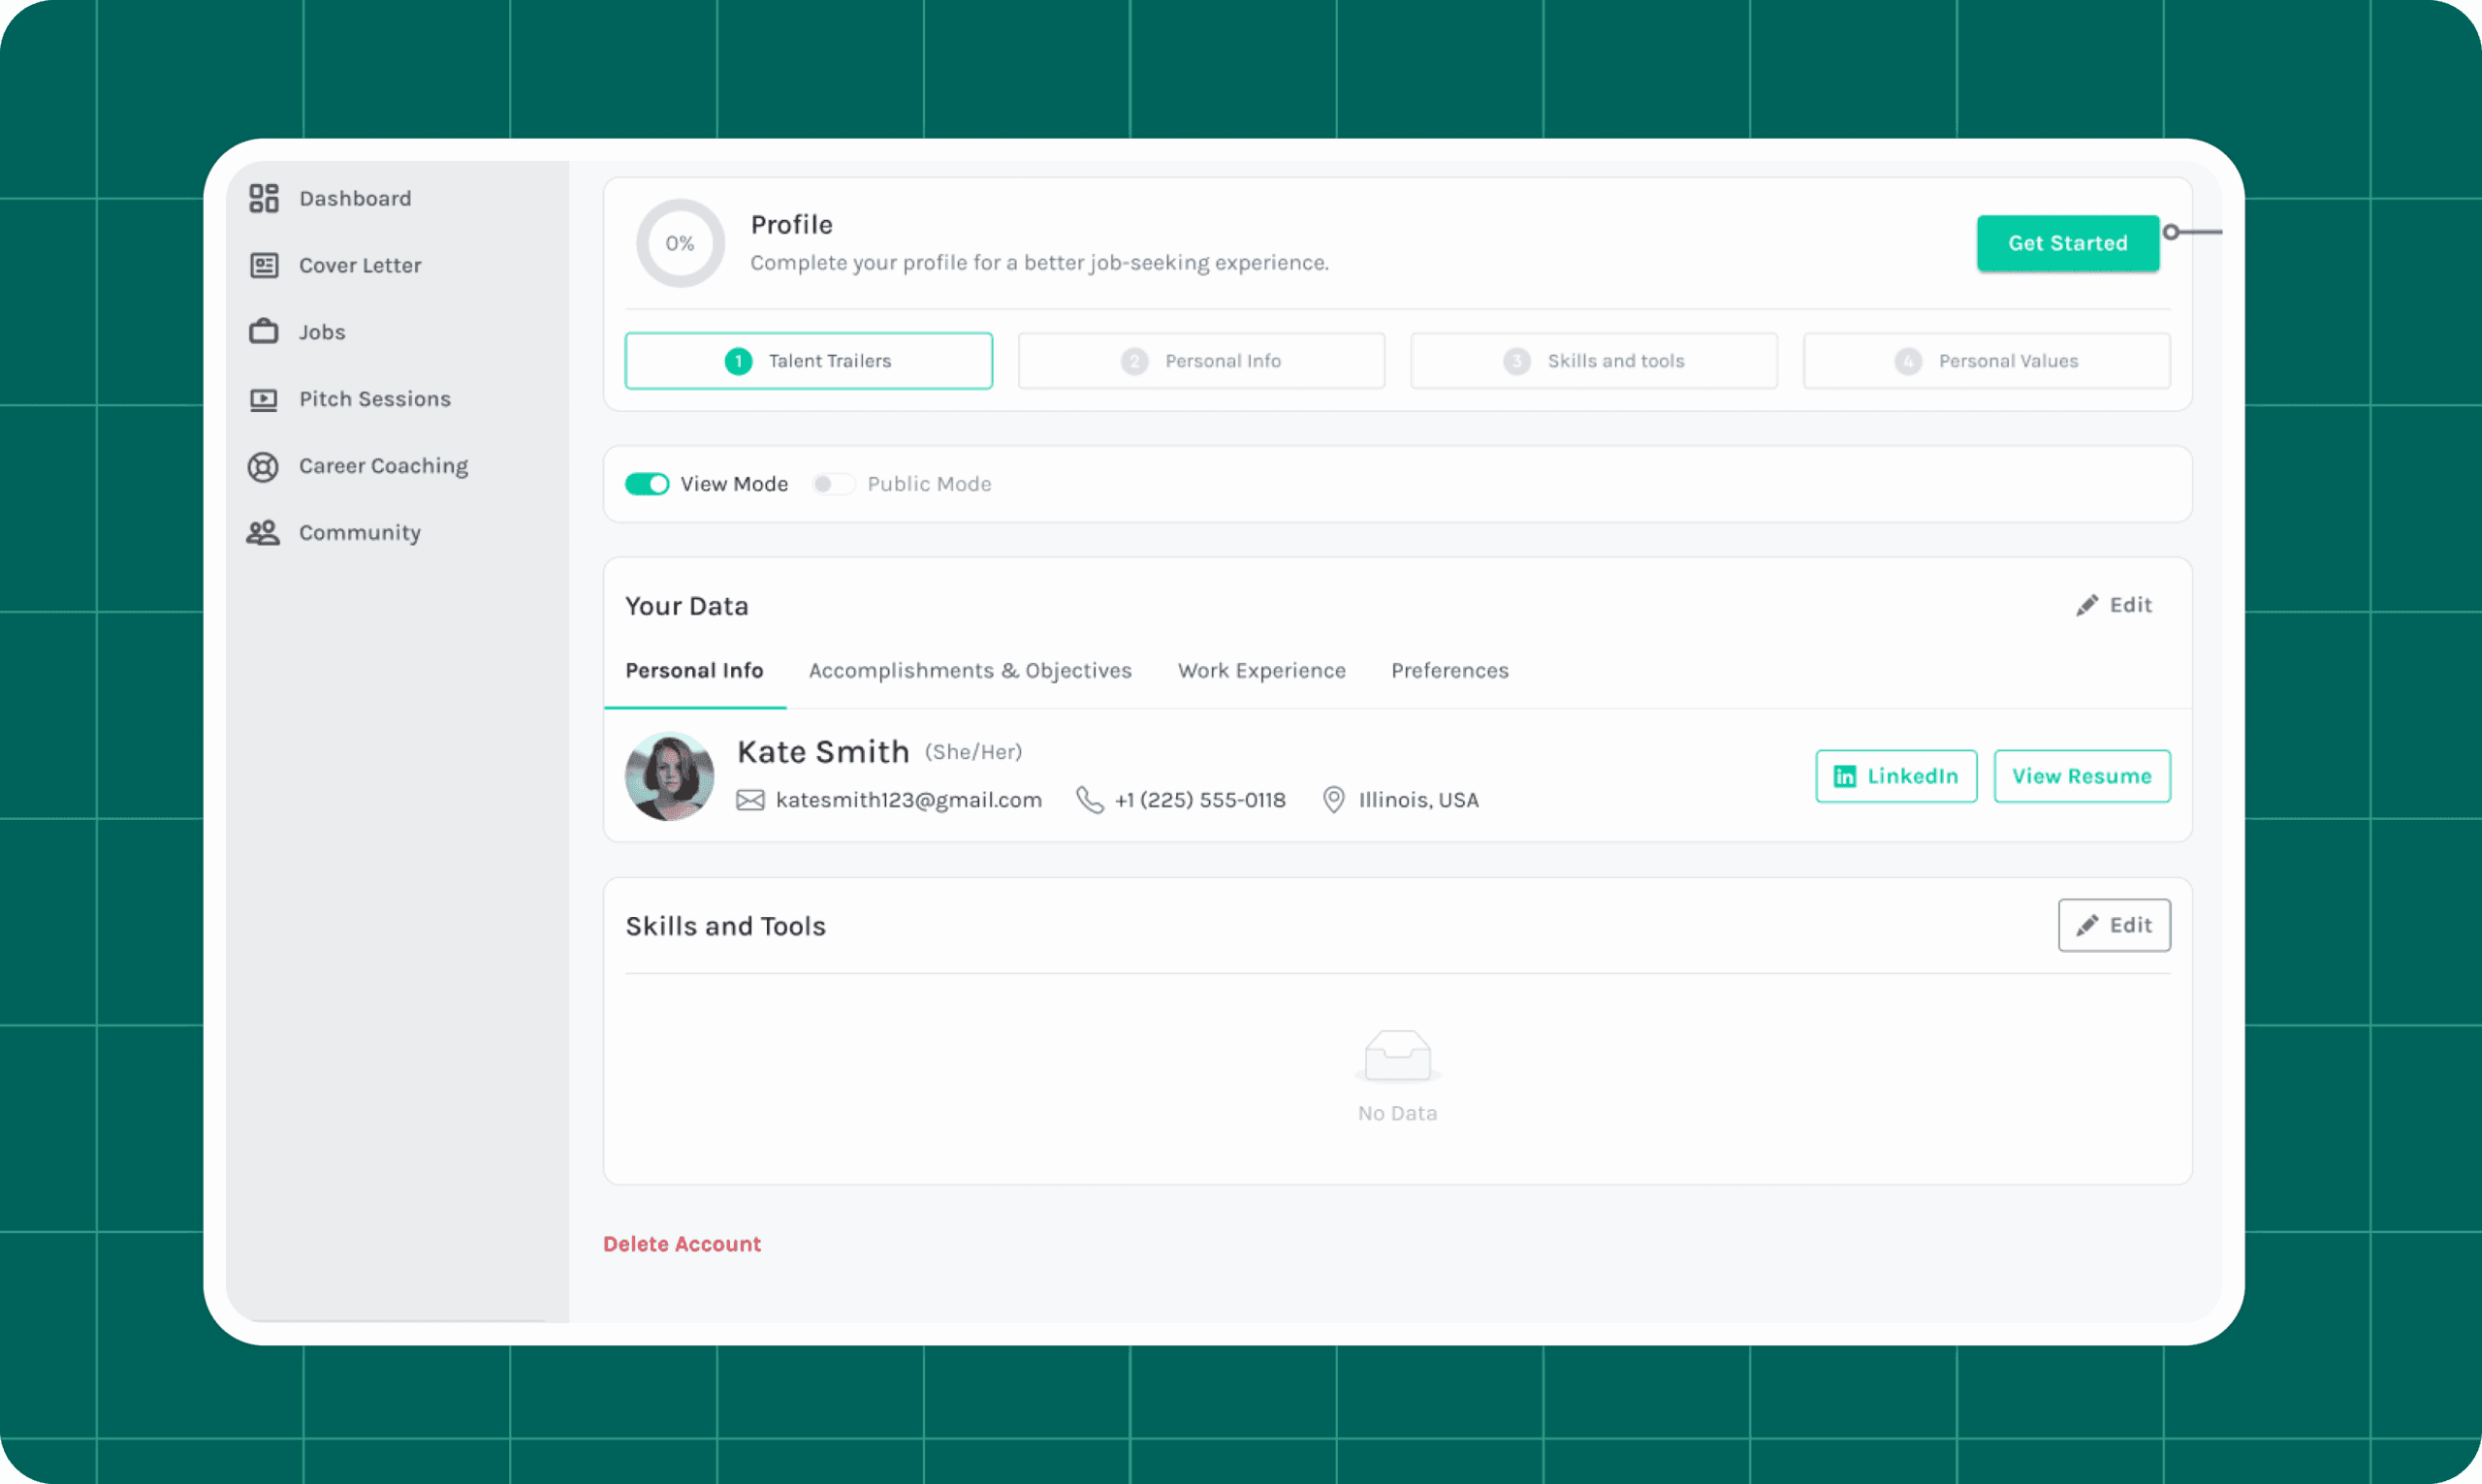Screen dimensions: 2482x1484
Task: Go to the Personal Info step 2
Action: click(1201, 361)
